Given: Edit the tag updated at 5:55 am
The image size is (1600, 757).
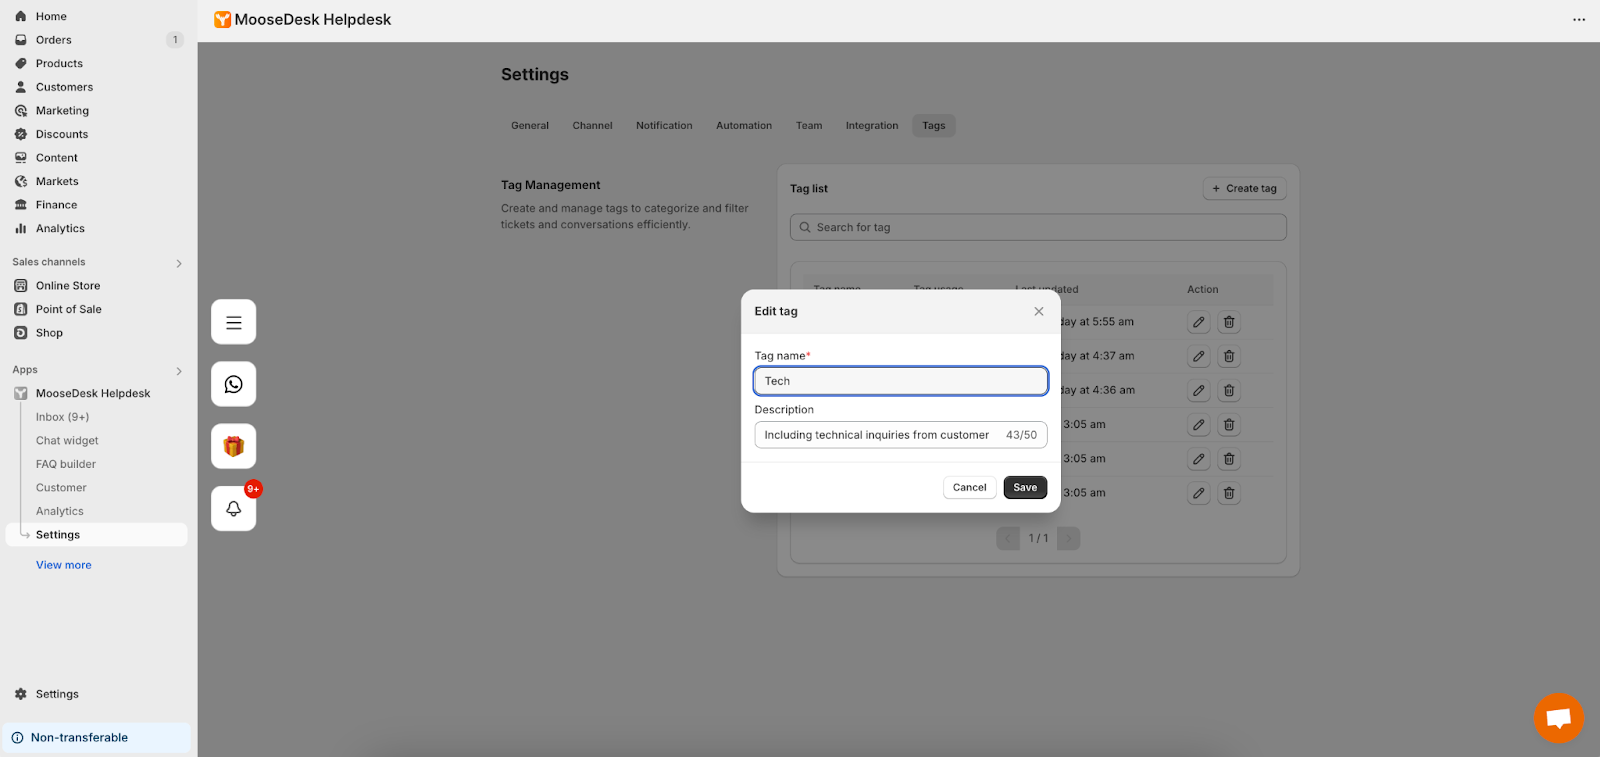Looking at the screenshot, I should pyautogui.click(x=1199, y=322).
